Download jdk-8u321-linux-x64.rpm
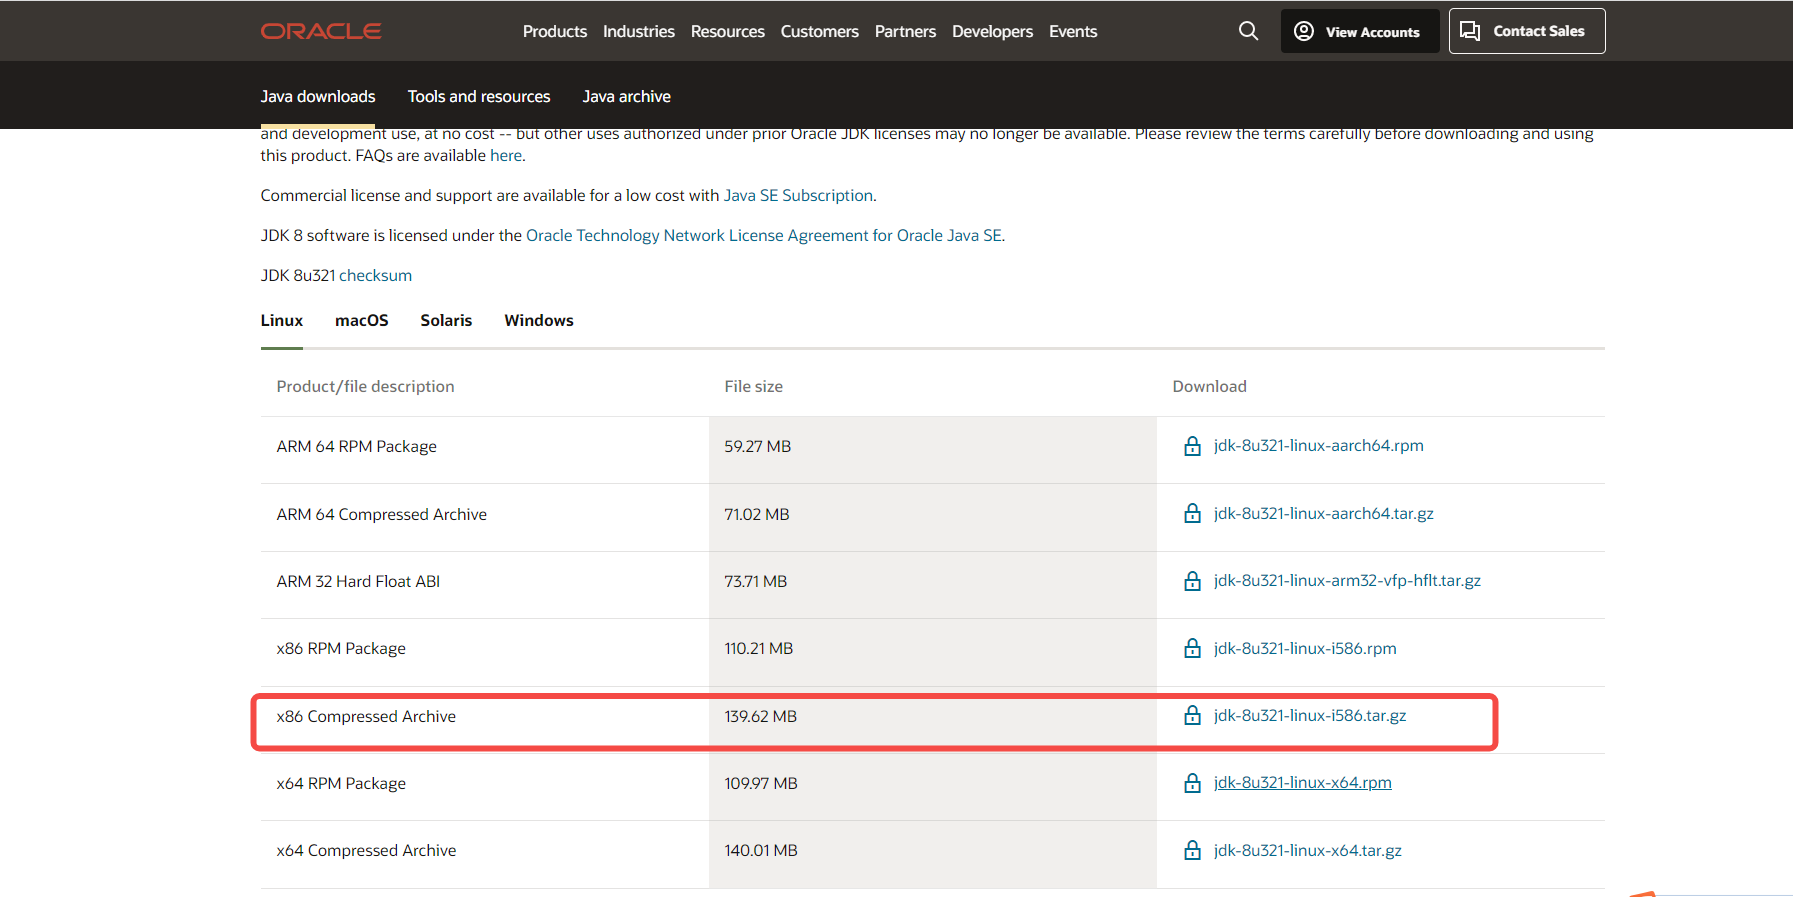 pyautogui.click(x=1303, y=782)
